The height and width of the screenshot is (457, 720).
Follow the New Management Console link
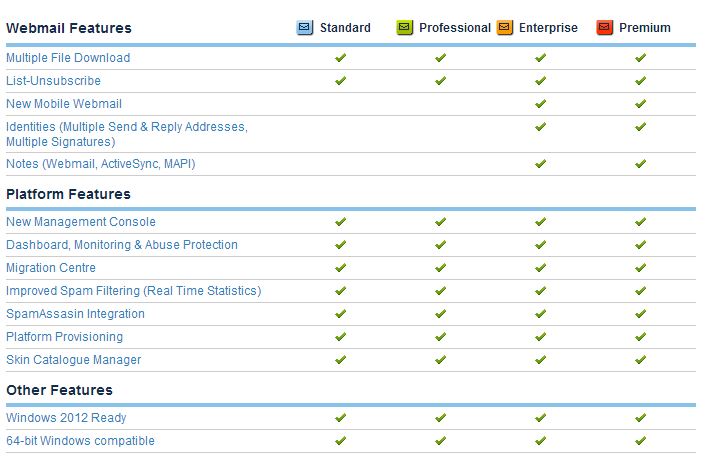pos(81,222)
